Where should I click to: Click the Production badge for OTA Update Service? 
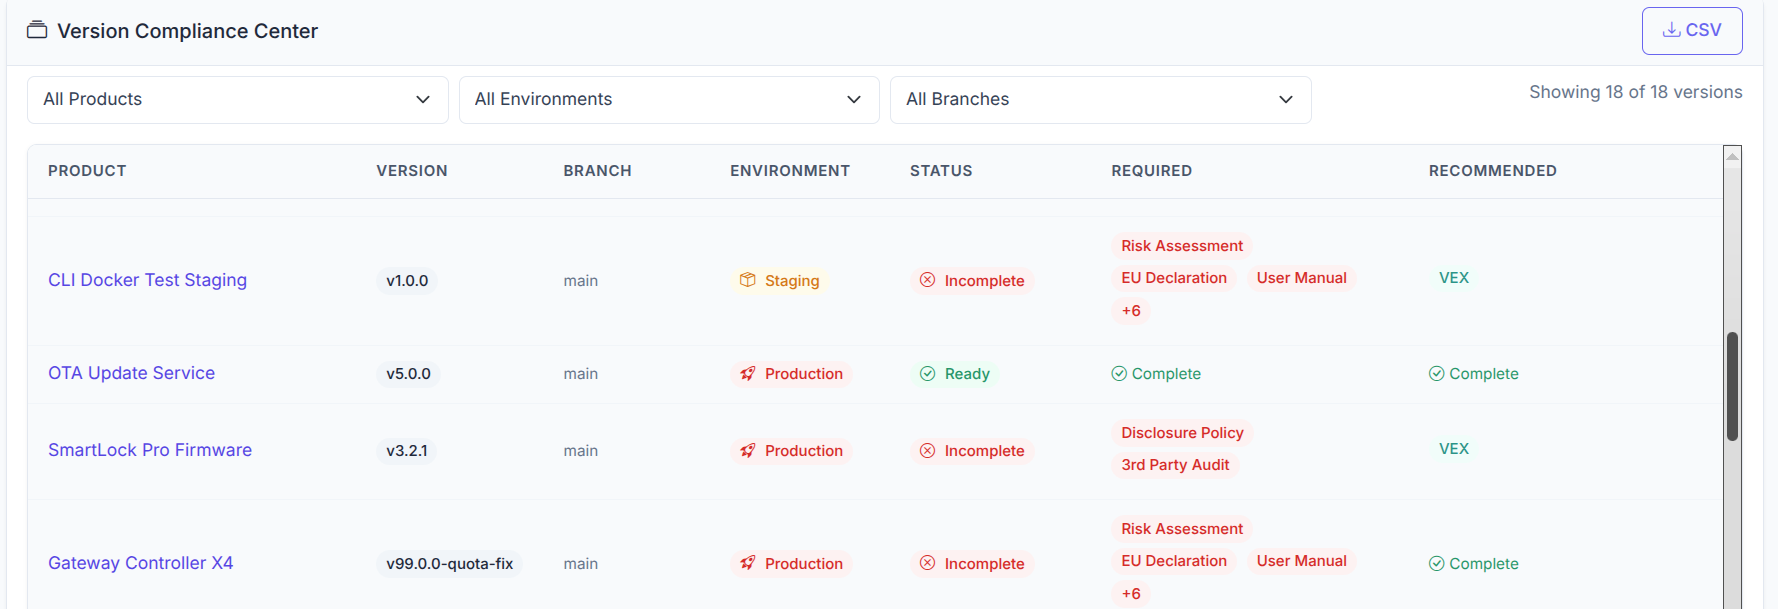pos(791,373)
